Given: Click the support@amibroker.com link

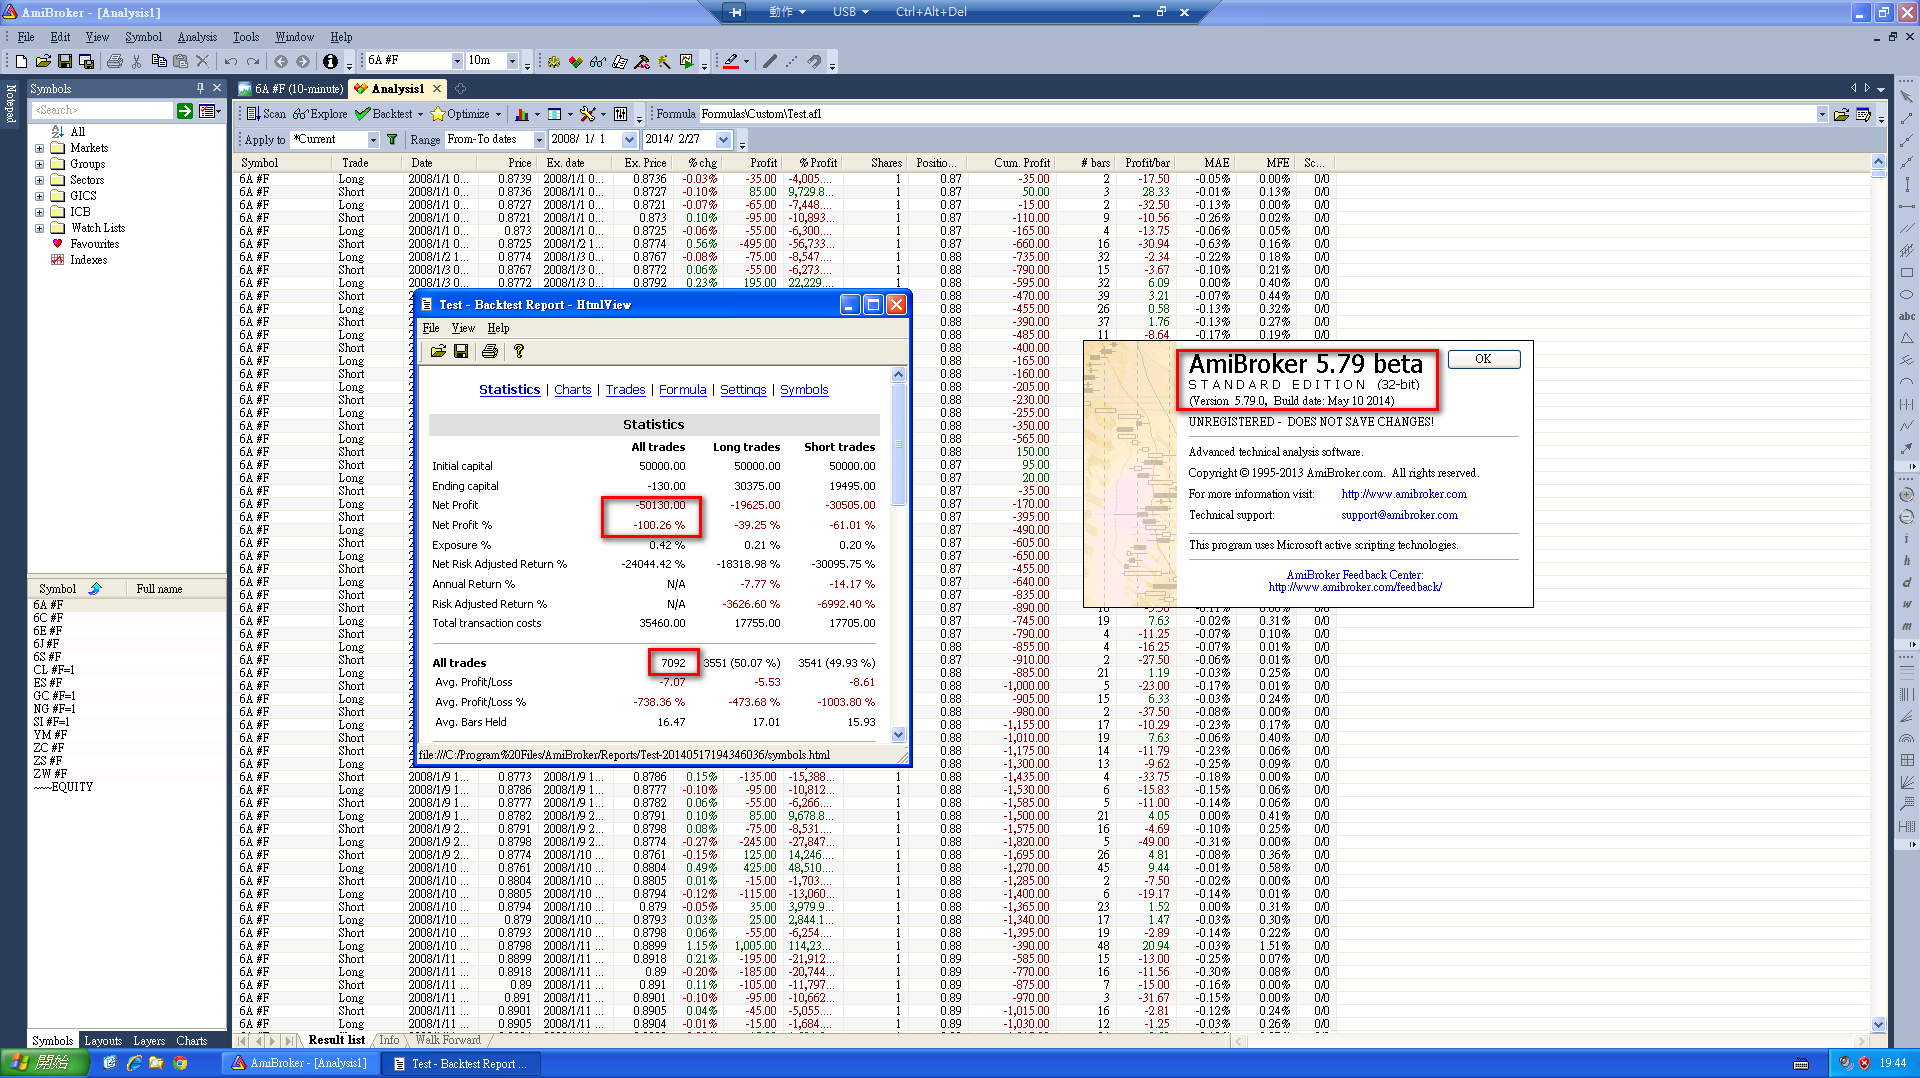Looking at the screenshot, I should [1399, 515].
